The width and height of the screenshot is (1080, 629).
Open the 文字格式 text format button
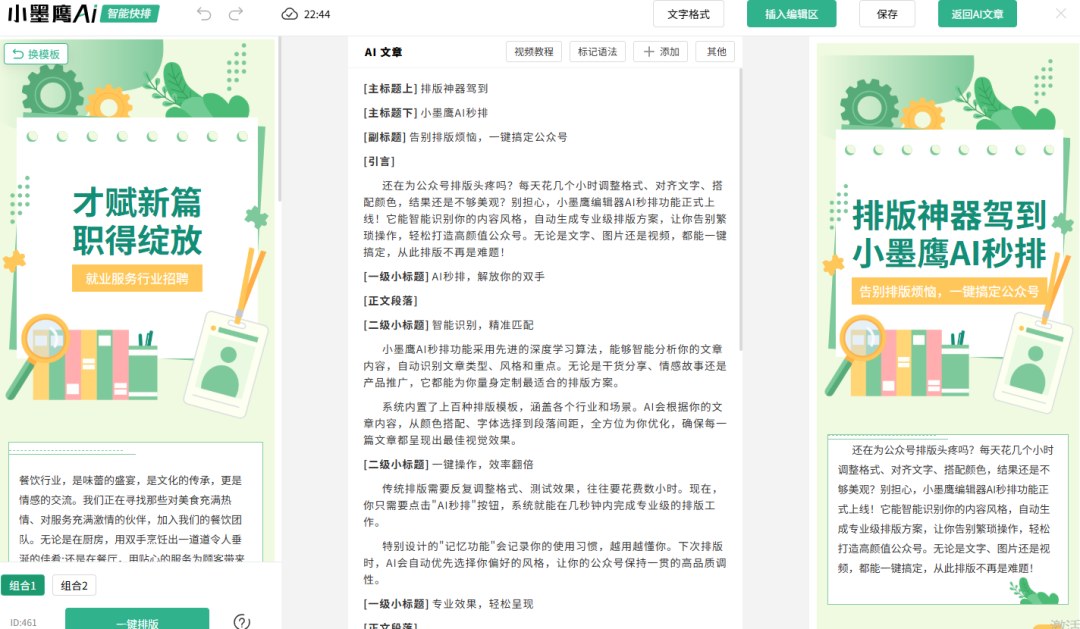pyautogui.click(x=688, y=14)
